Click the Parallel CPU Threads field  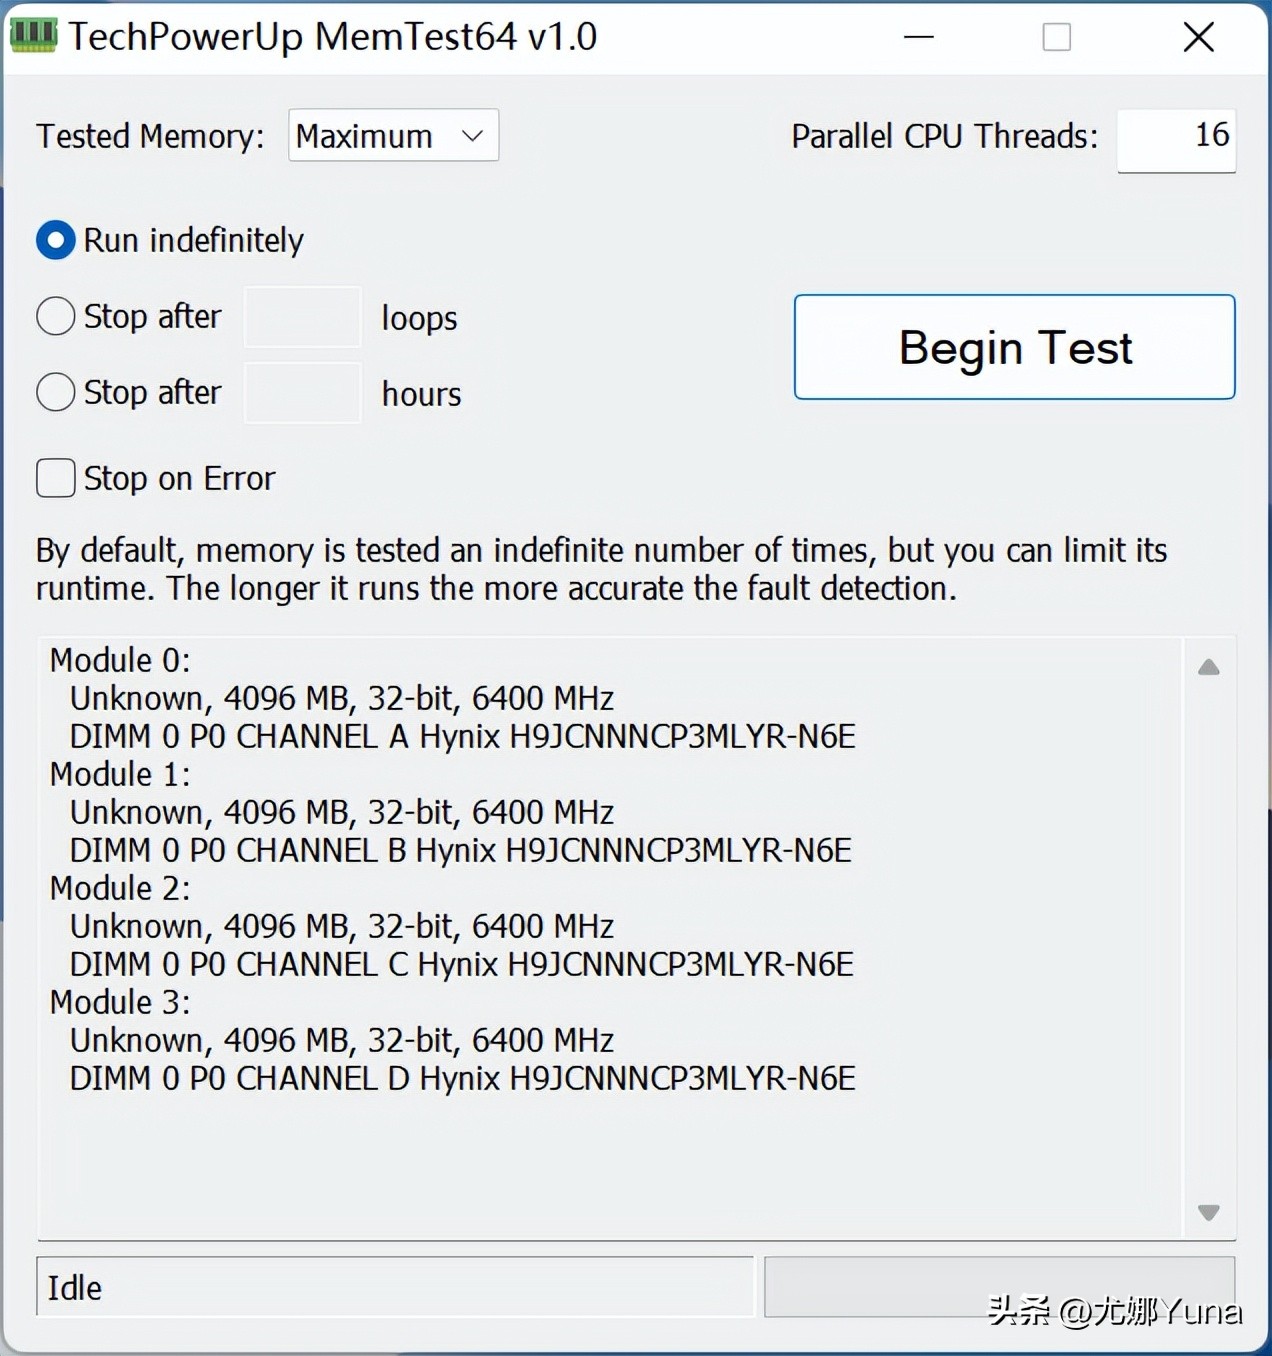(1176, 140)
